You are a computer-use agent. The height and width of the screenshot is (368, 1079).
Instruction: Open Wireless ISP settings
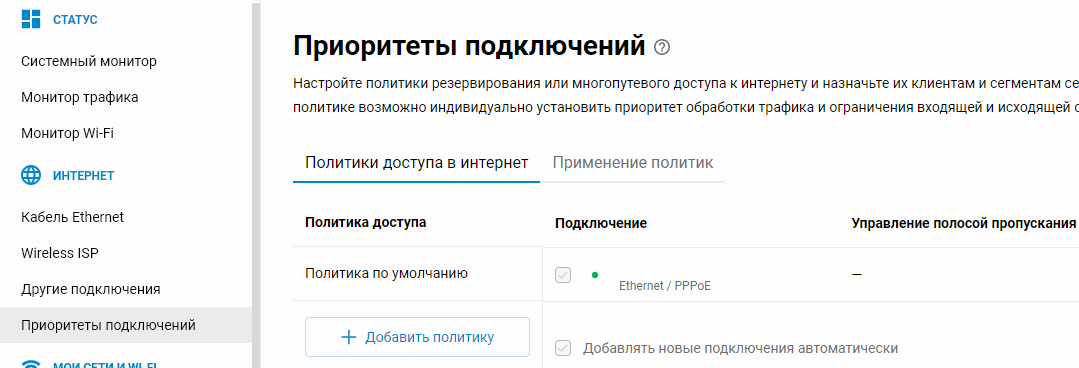(60, 253)
